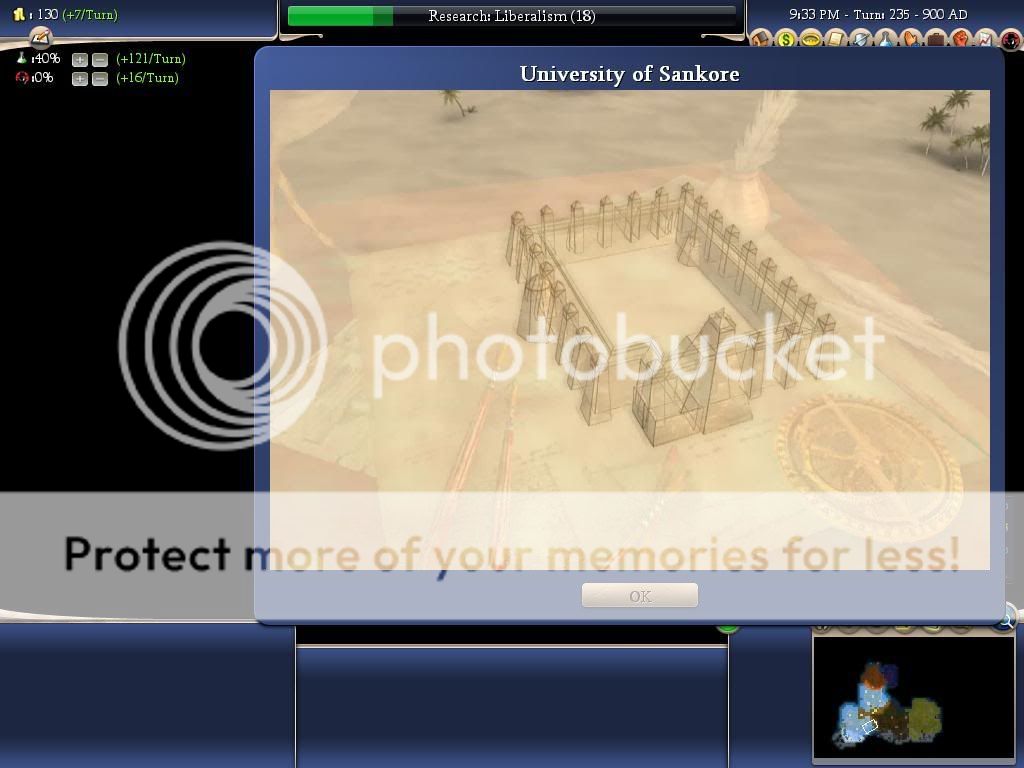Screen dimensions: 1024x768
Task: Open the Domestic Advisor house icon
Action: pyautogui.click(x=760, y=40)
